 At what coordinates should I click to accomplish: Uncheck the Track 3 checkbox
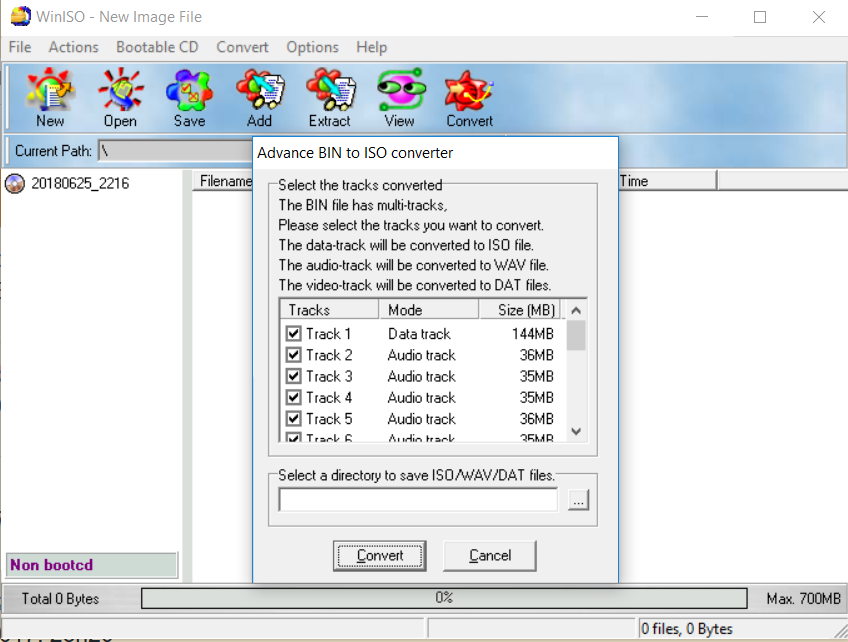click(293, 376)
